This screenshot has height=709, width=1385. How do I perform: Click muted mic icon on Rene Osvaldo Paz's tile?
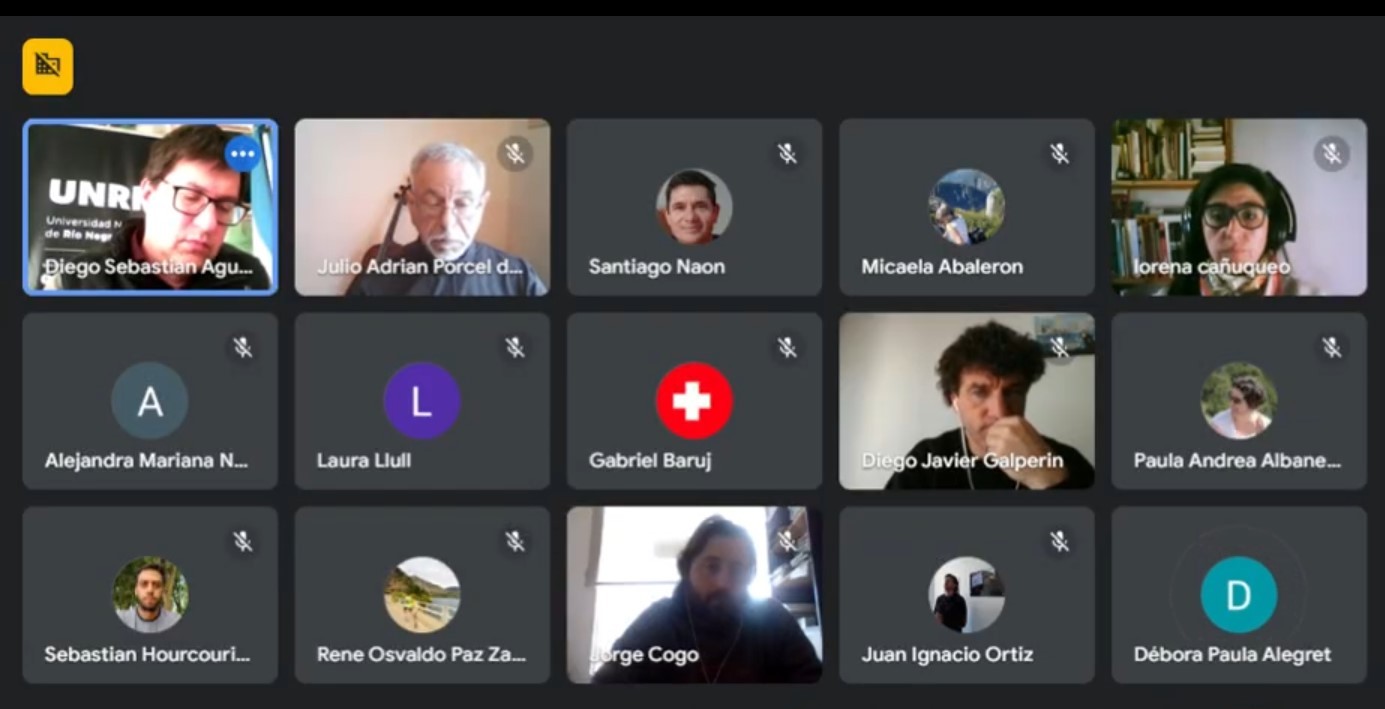click(x=515, y=542)
